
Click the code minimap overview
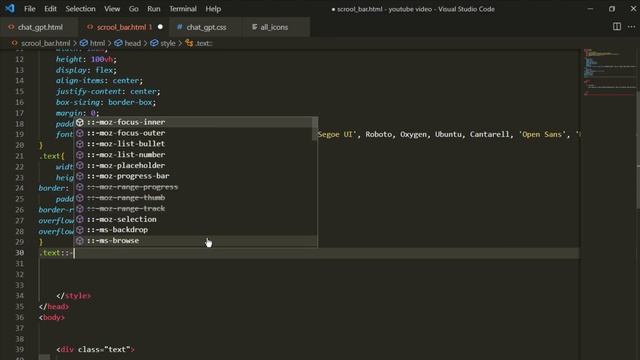(x=609, y=73)
